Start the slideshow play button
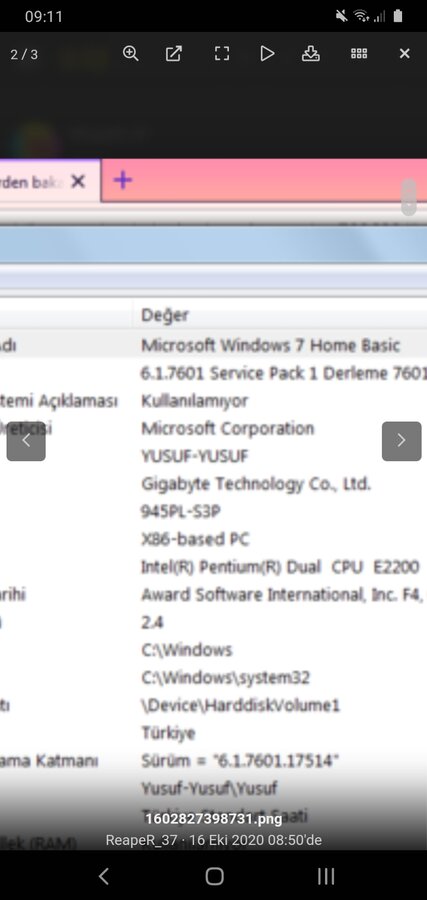Viewport: 427px width, 900px height. (x=267, y=53)
